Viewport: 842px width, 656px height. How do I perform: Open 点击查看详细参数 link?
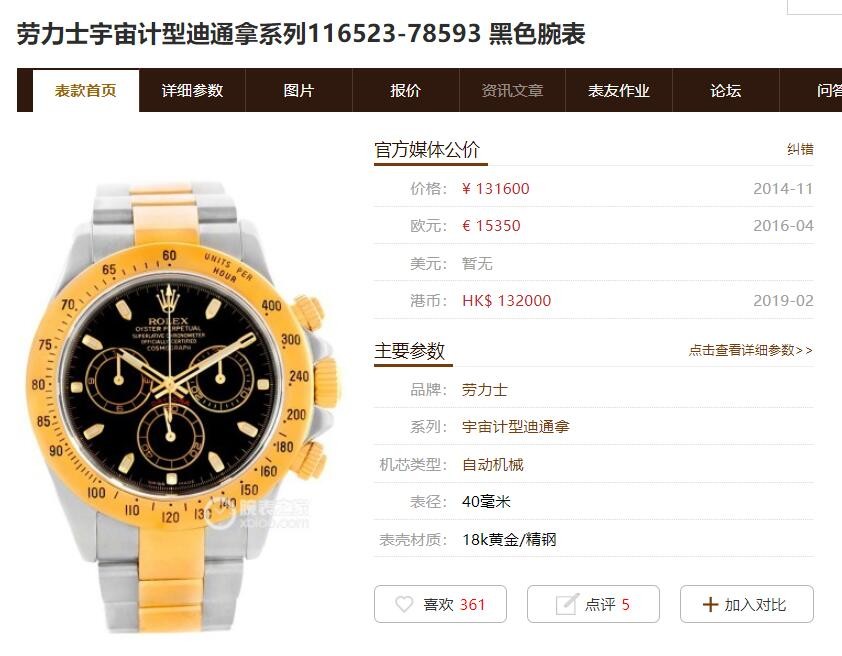(x=751, y=351)
